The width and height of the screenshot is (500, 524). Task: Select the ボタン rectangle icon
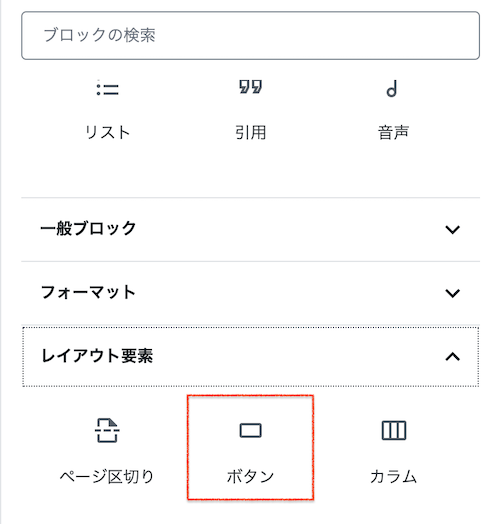tap(250, 430)
